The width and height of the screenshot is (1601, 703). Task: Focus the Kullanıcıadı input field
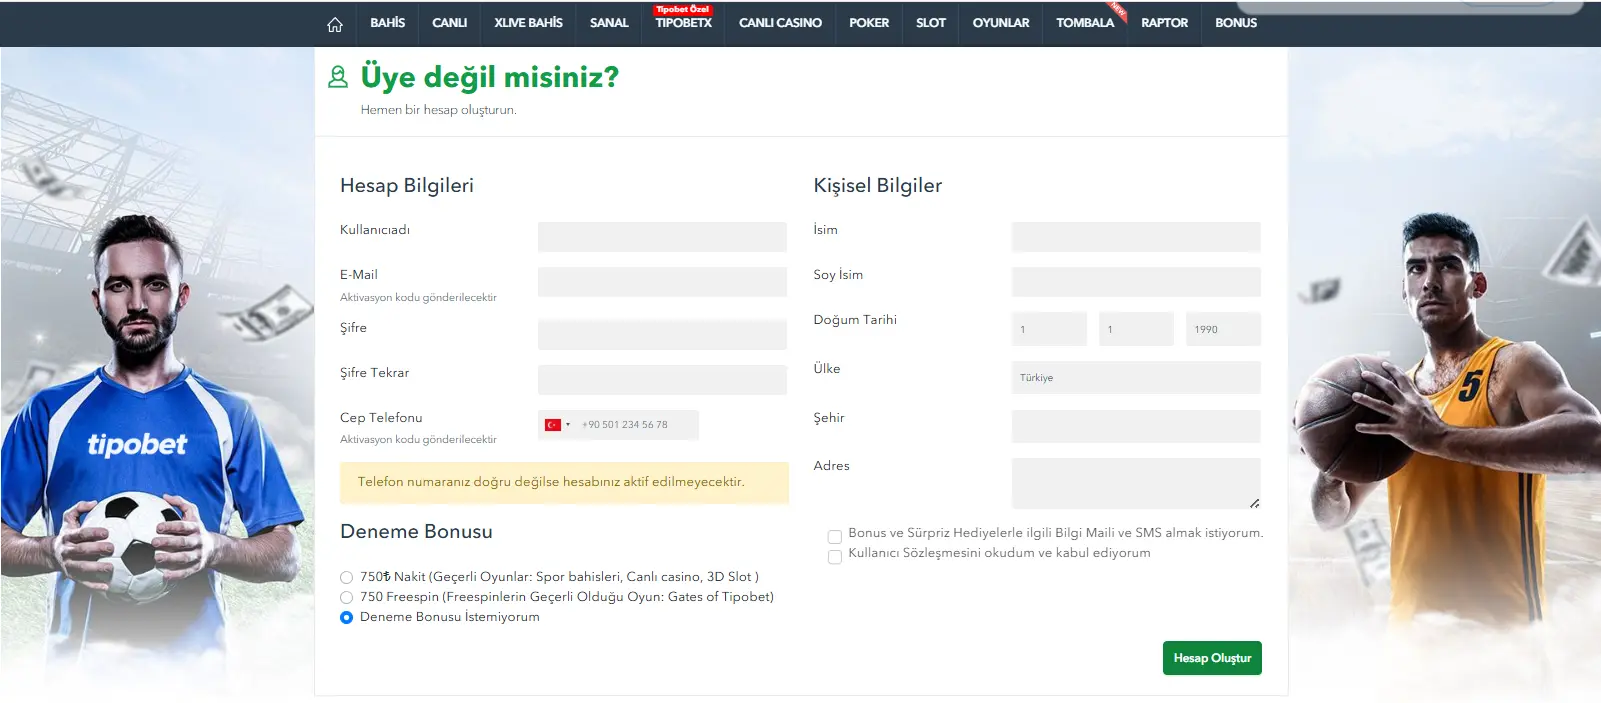(x=662, y=237)
